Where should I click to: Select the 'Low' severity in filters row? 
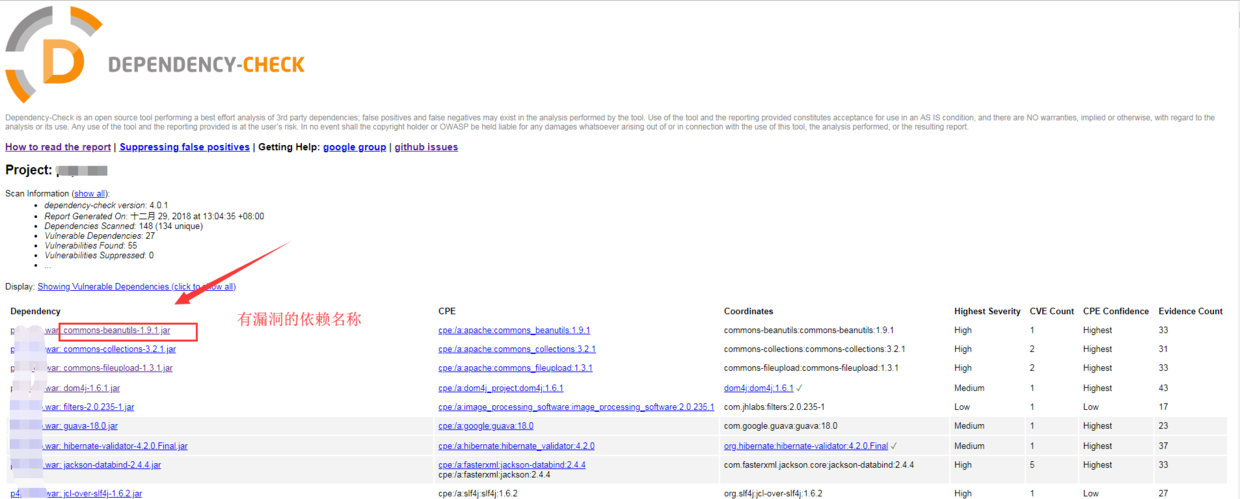[962, 407]
